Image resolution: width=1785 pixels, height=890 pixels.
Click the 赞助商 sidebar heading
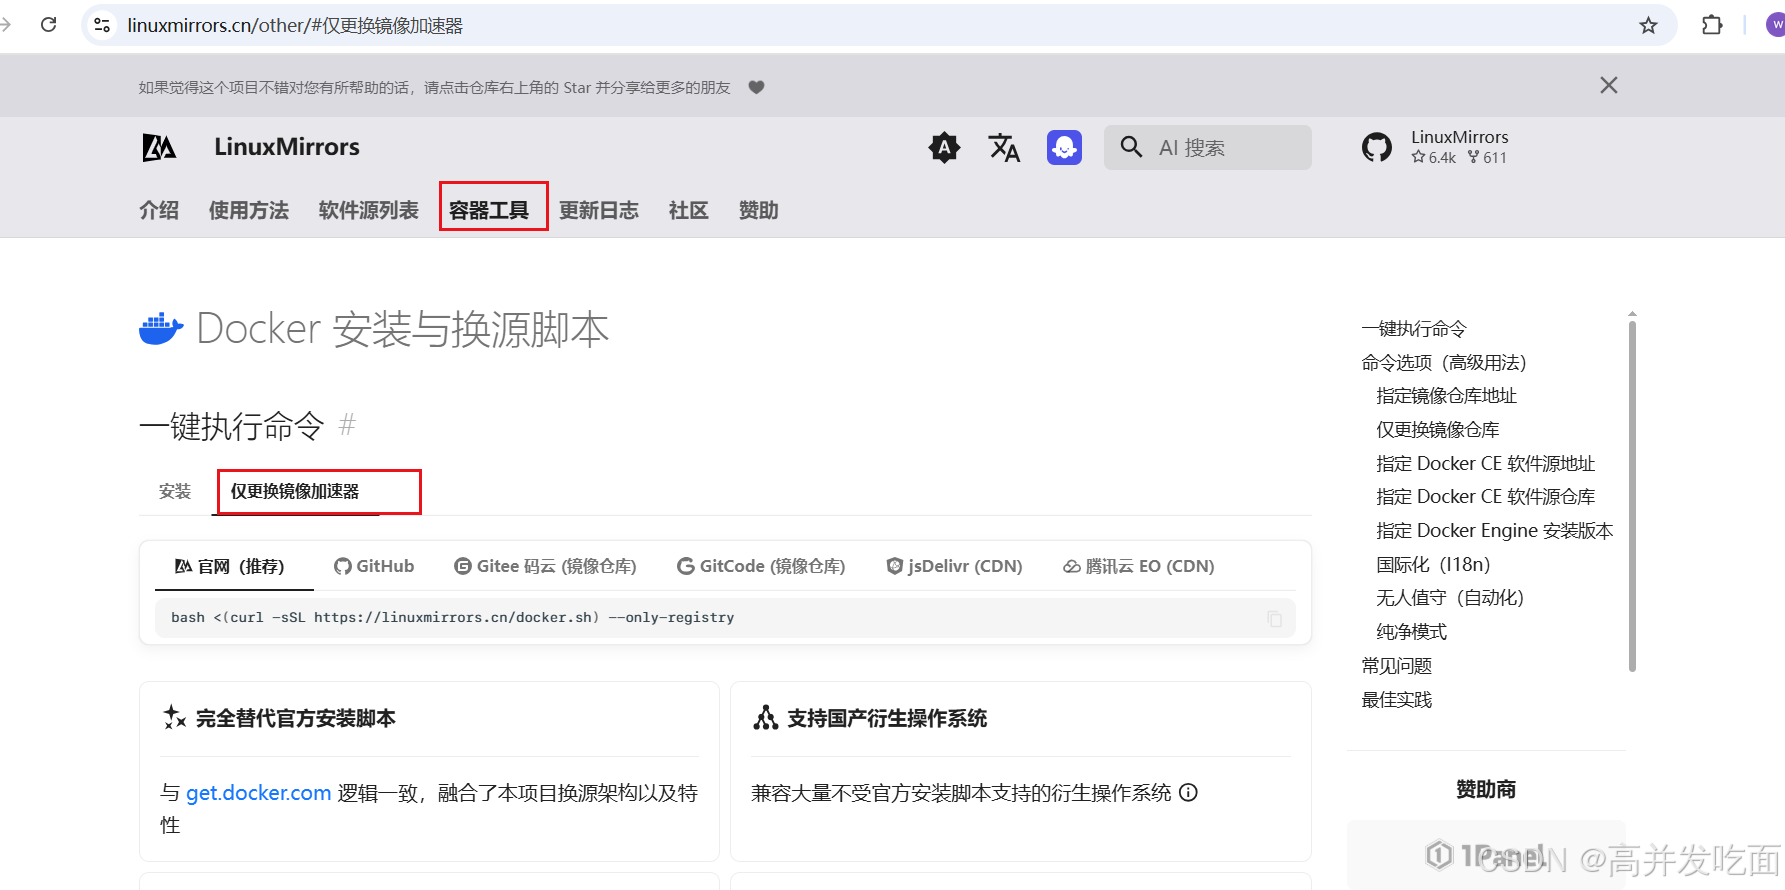pos(1486,790)
